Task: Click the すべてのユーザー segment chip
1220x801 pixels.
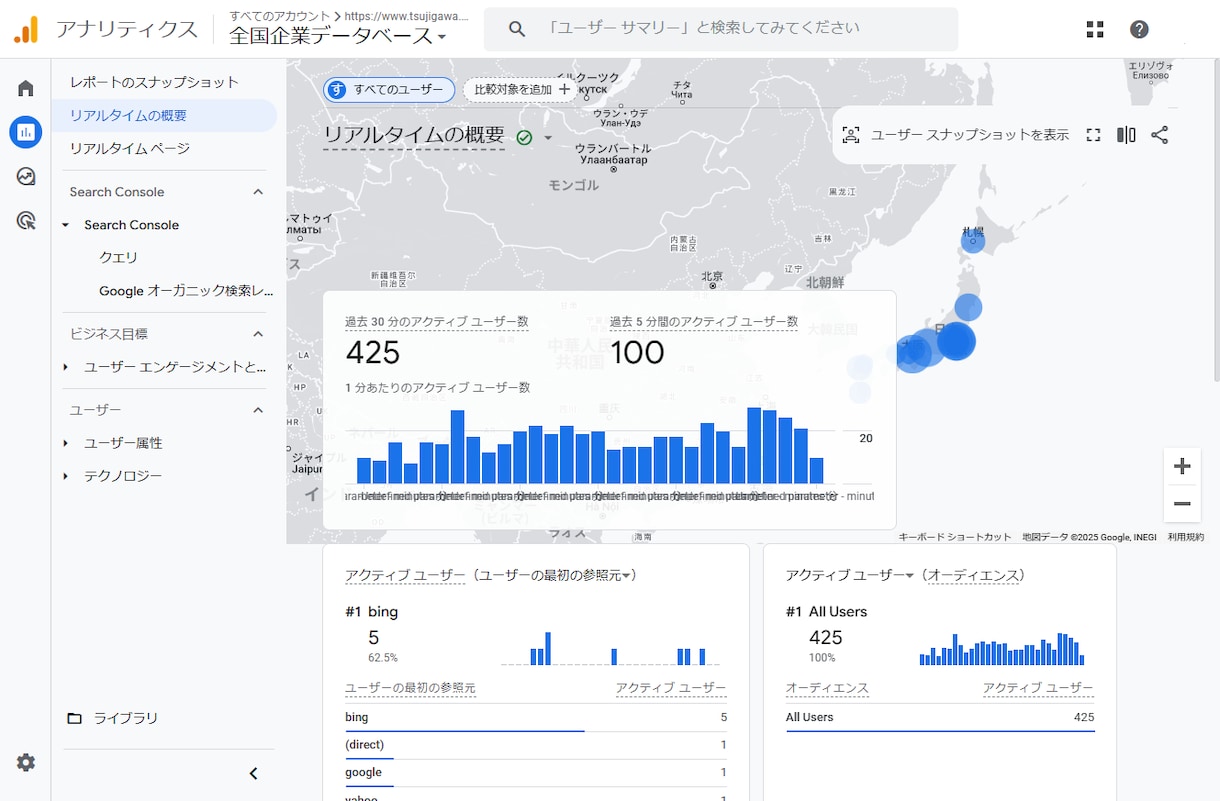Action: (x=389, y=90)
